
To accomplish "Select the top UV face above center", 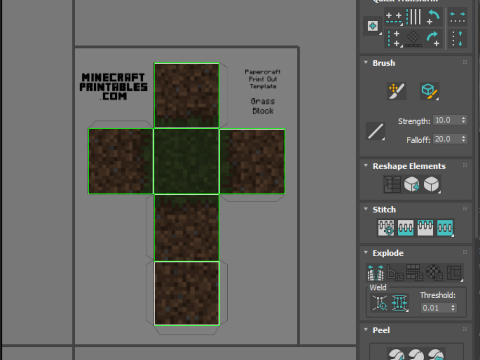I will click(x=186, y=96).
